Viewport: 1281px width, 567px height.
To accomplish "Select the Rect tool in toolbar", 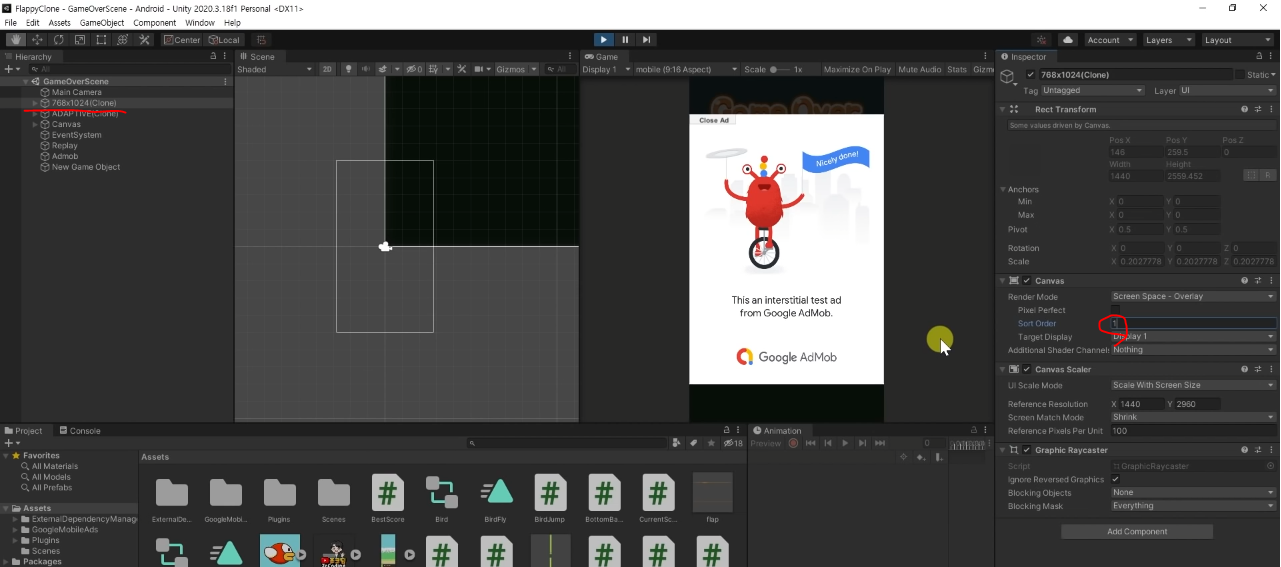I will (101, 40).
